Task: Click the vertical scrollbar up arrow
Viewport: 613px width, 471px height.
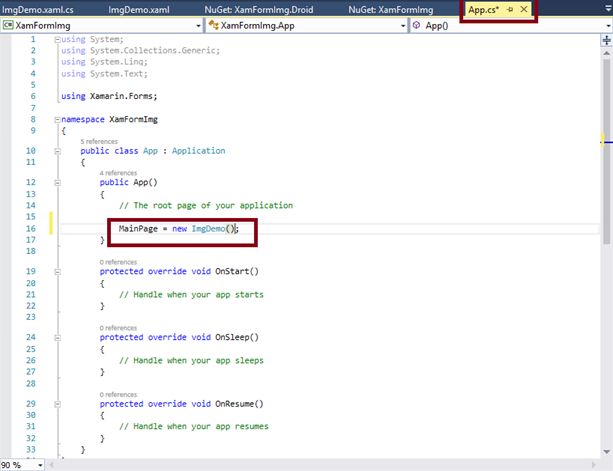Action: (x=606, y=53)
